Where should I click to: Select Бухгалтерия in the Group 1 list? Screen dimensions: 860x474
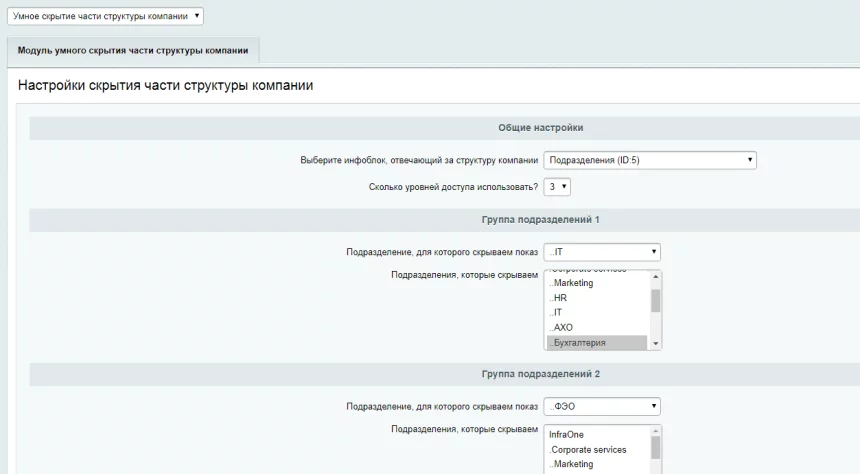point(598,343)
